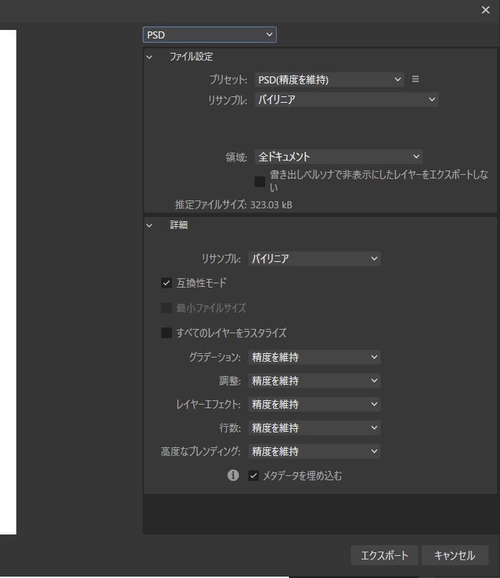Open the 高度なブレンディング dropdown
This screenshot has width=500, height=578.
[314, 452]
